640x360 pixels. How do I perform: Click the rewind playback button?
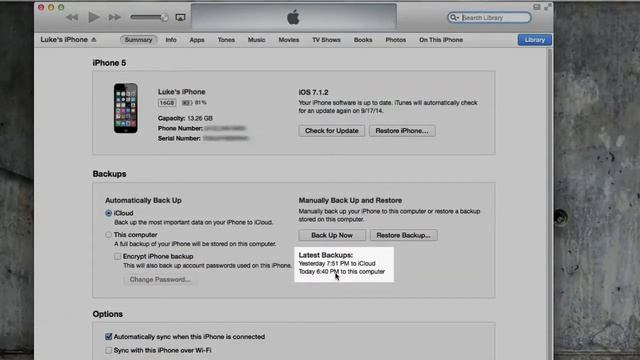pos(72,17)
